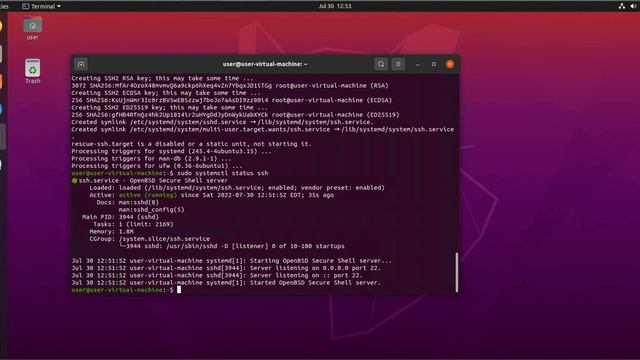Click the 'Main PID: 3944 (sshd)' line
The height and width of the screenshot is (360, 640).
pos(120,217)
